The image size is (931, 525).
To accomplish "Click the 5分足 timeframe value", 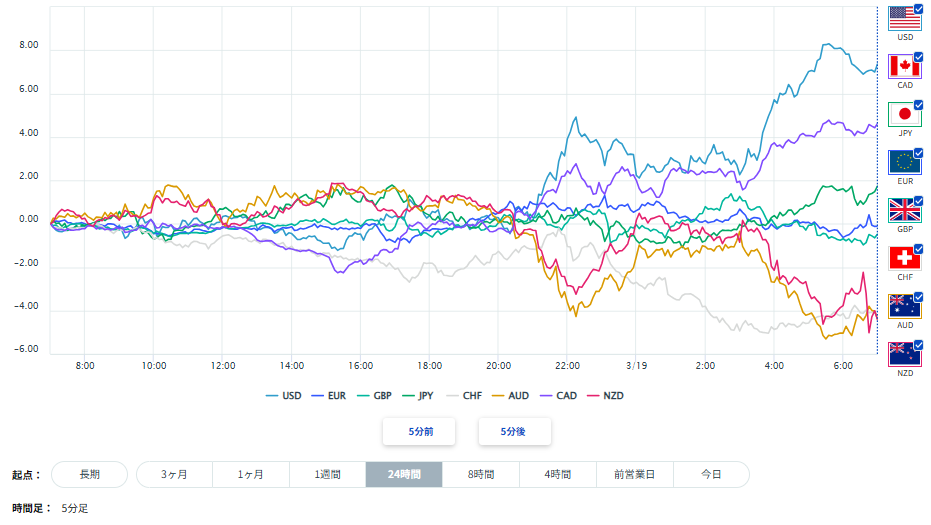I will coord(75,508).
